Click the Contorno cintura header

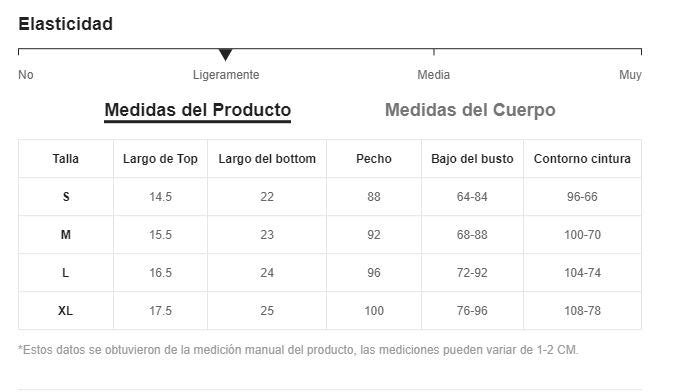click(x=582, y=159)
